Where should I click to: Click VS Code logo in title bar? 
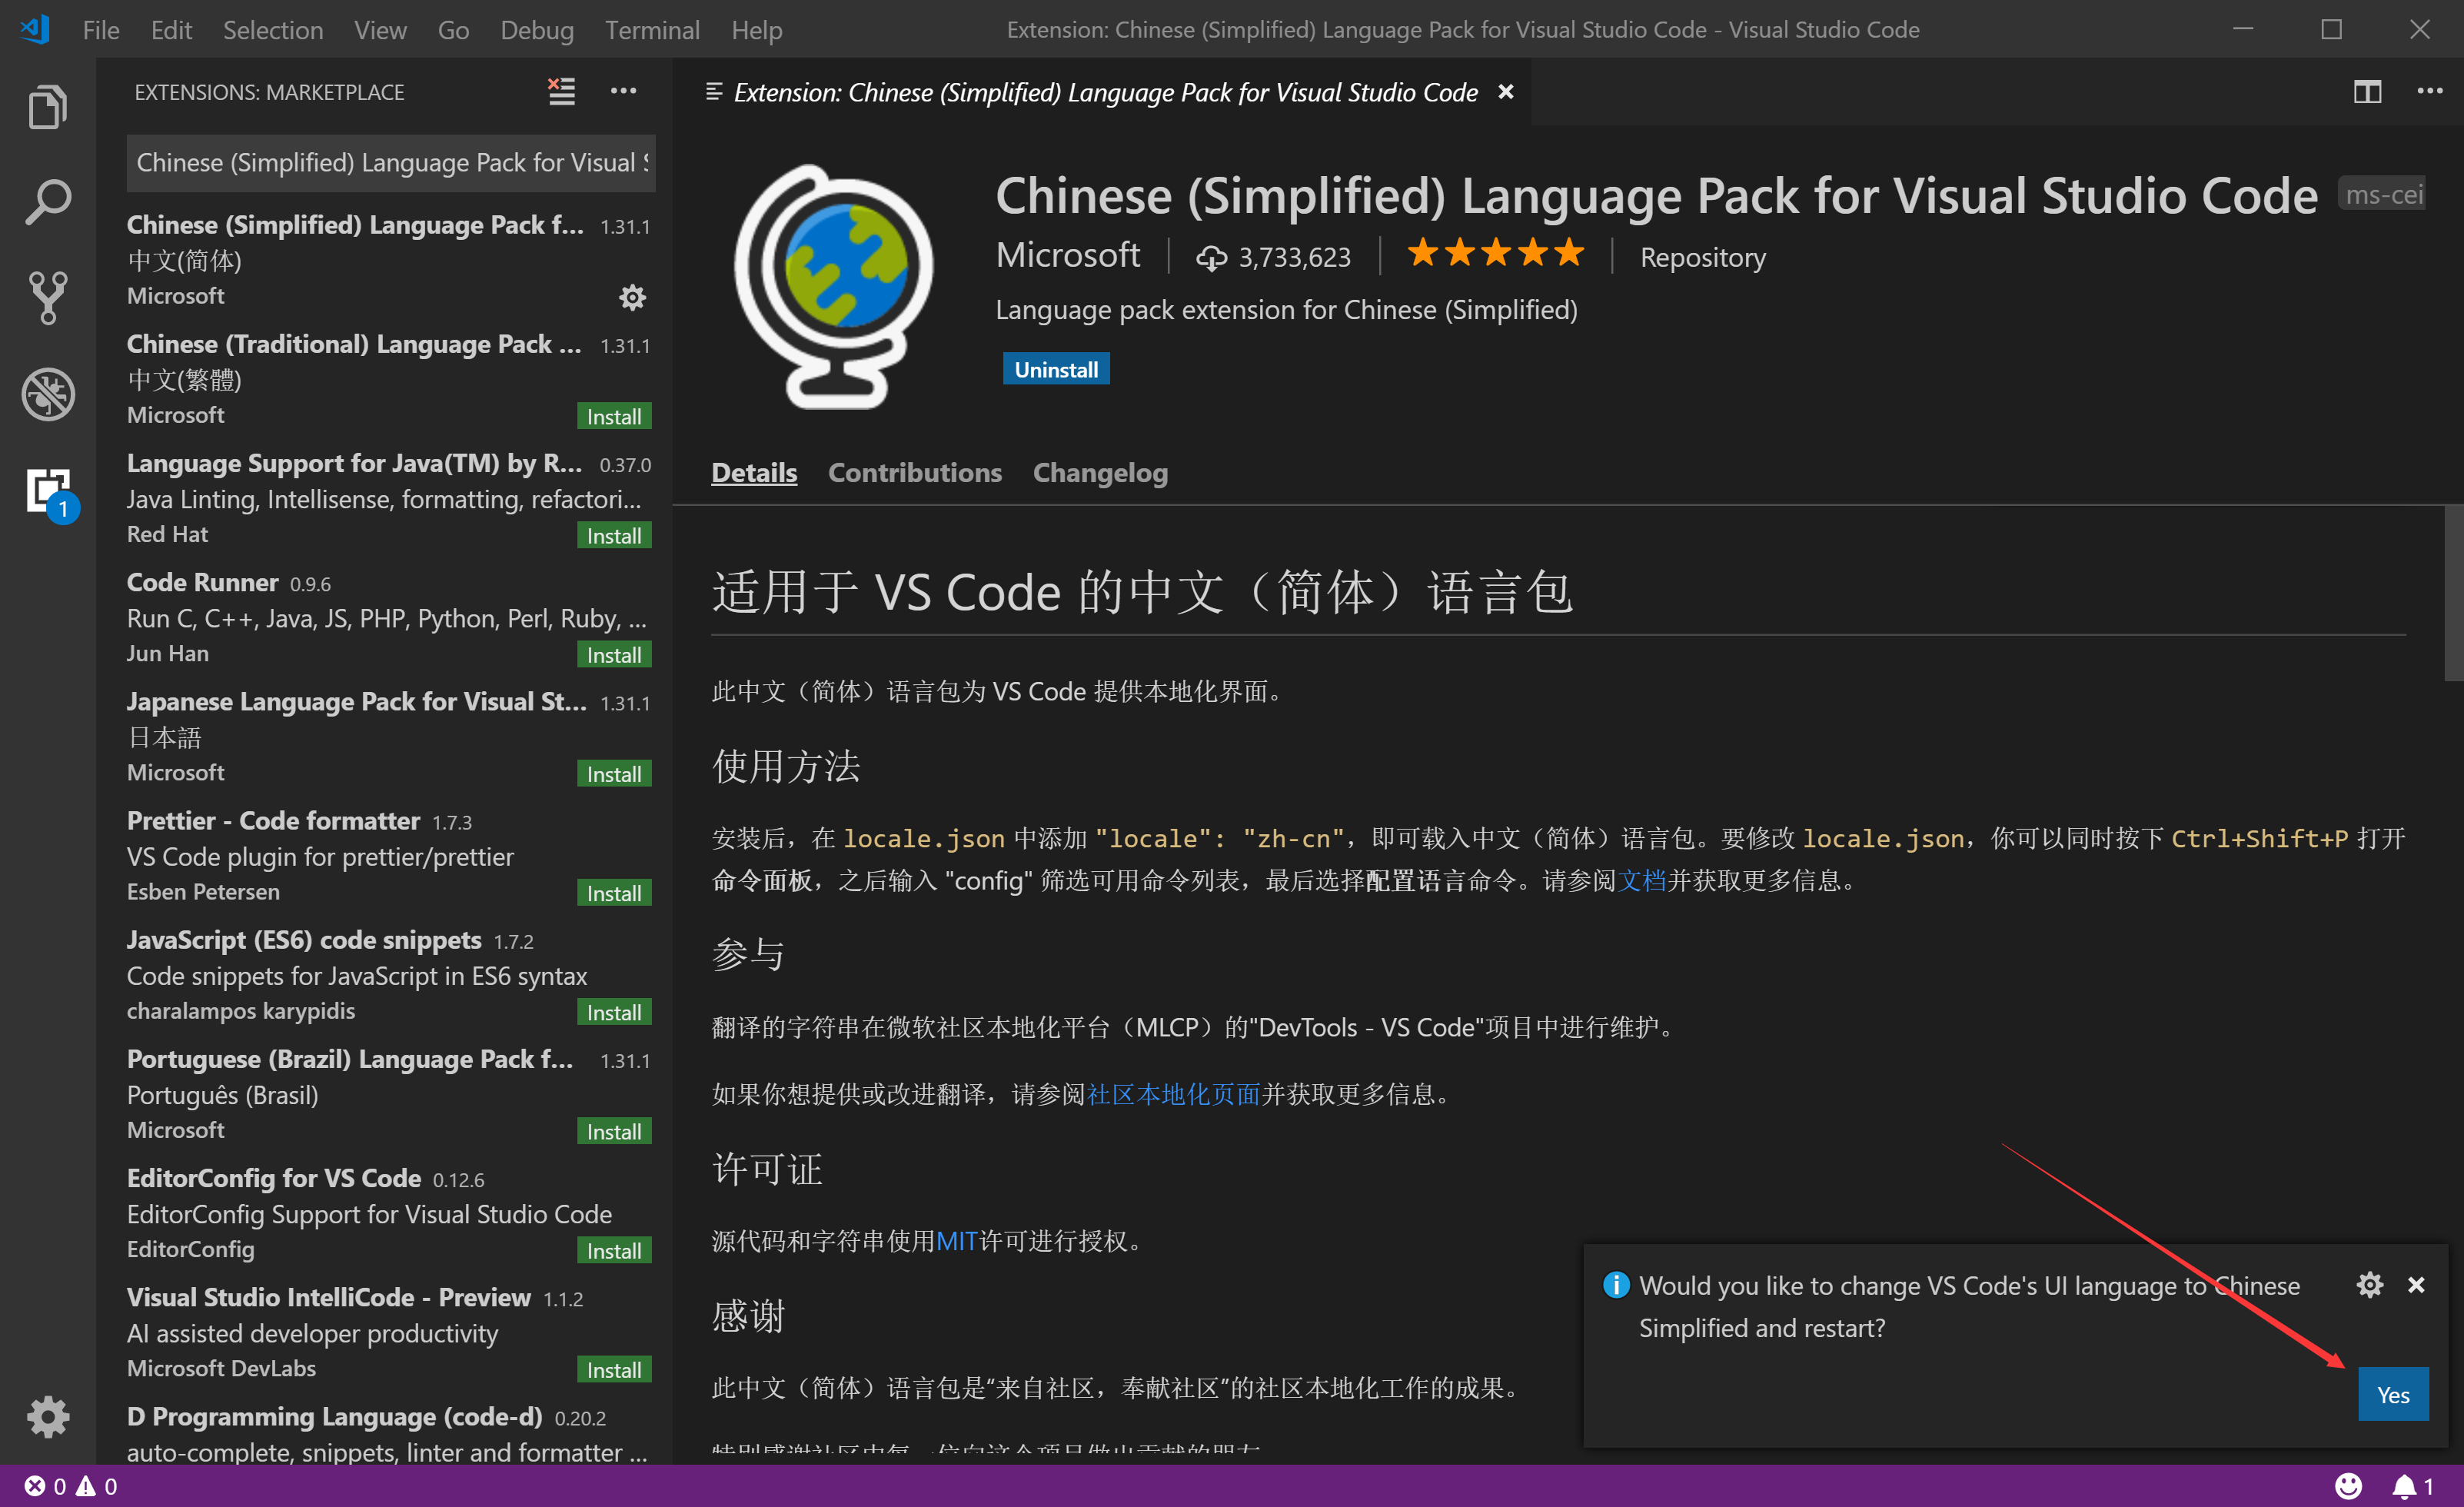tap(35, 29)
